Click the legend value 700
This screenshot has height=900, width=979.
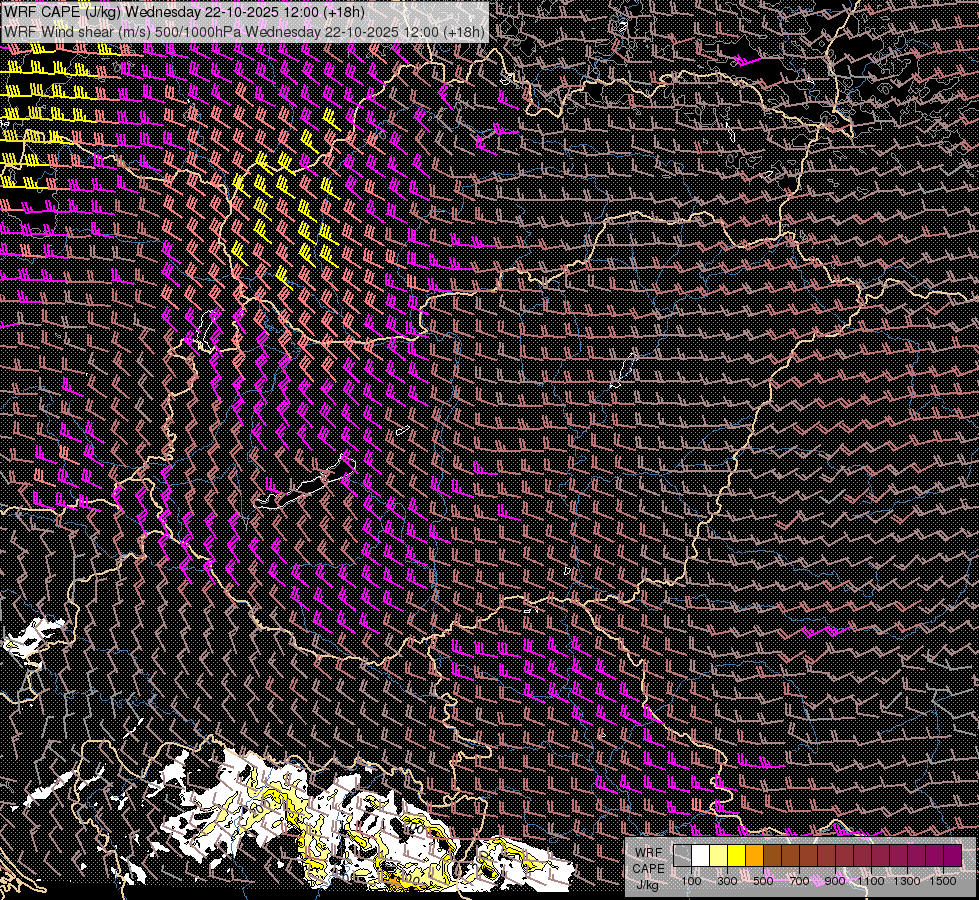click(x=799, y=881)
